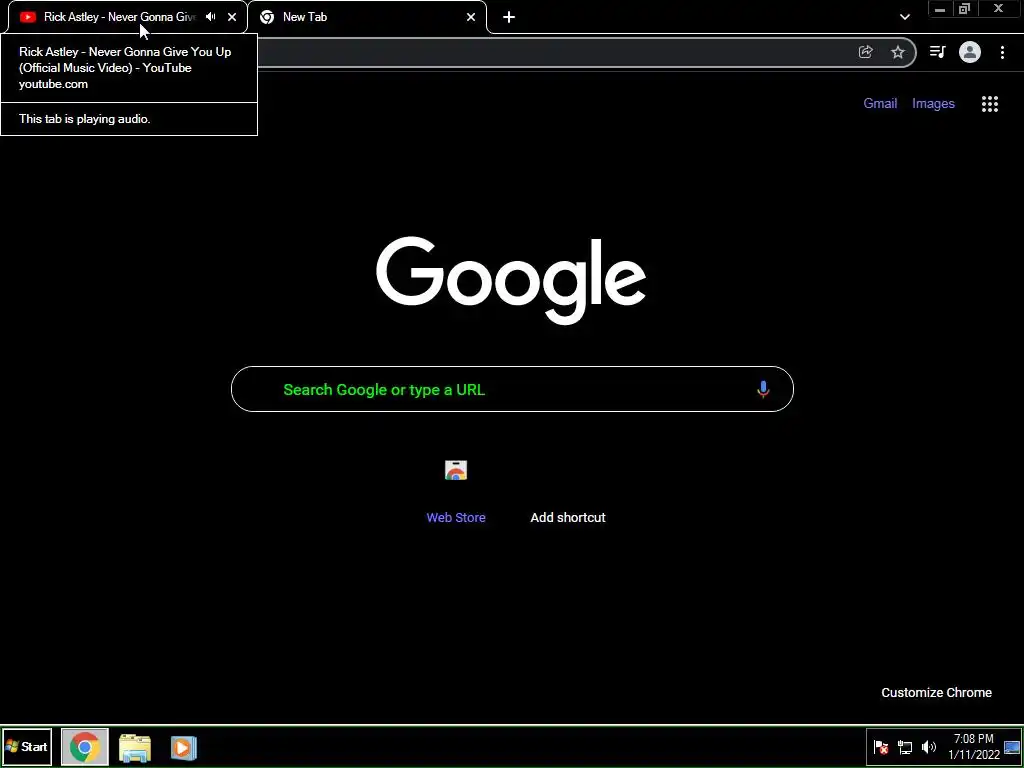Screen dimensions: 1024x768
Task: Close the New Tab tab
Action: click(x=471, y=17)
